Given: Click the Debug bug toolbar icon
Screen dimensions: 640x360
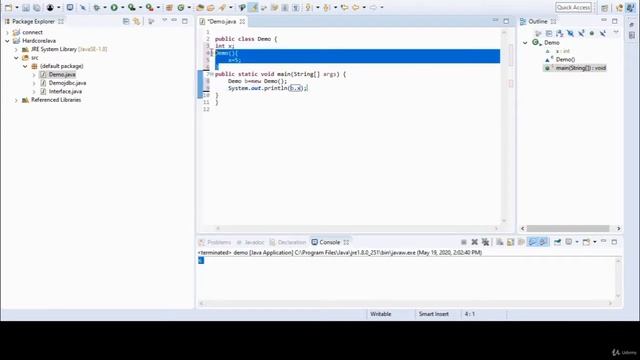Looking at the screenshot, I should click(97, 7).
